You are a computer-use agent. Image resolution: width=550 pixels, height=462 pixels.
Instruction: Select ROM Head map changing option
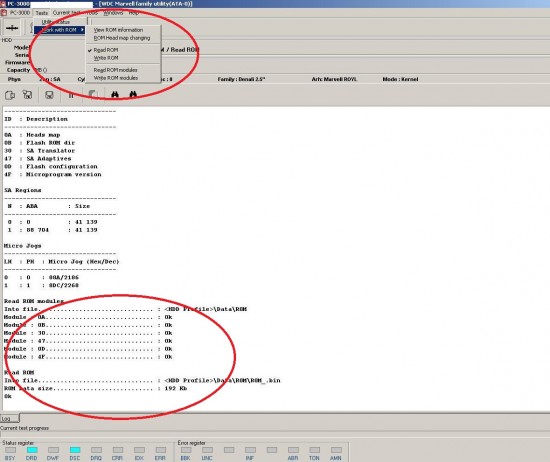point(122,38)
